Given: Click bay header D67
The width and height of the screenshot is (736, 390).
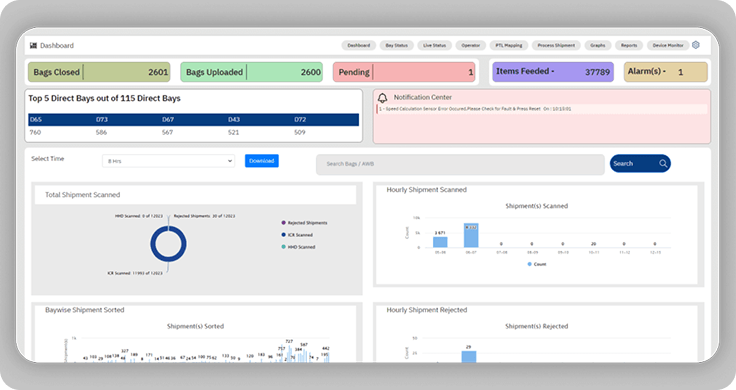Looking at the screenshot, I should pyautogui.click(x=168, y=120).
